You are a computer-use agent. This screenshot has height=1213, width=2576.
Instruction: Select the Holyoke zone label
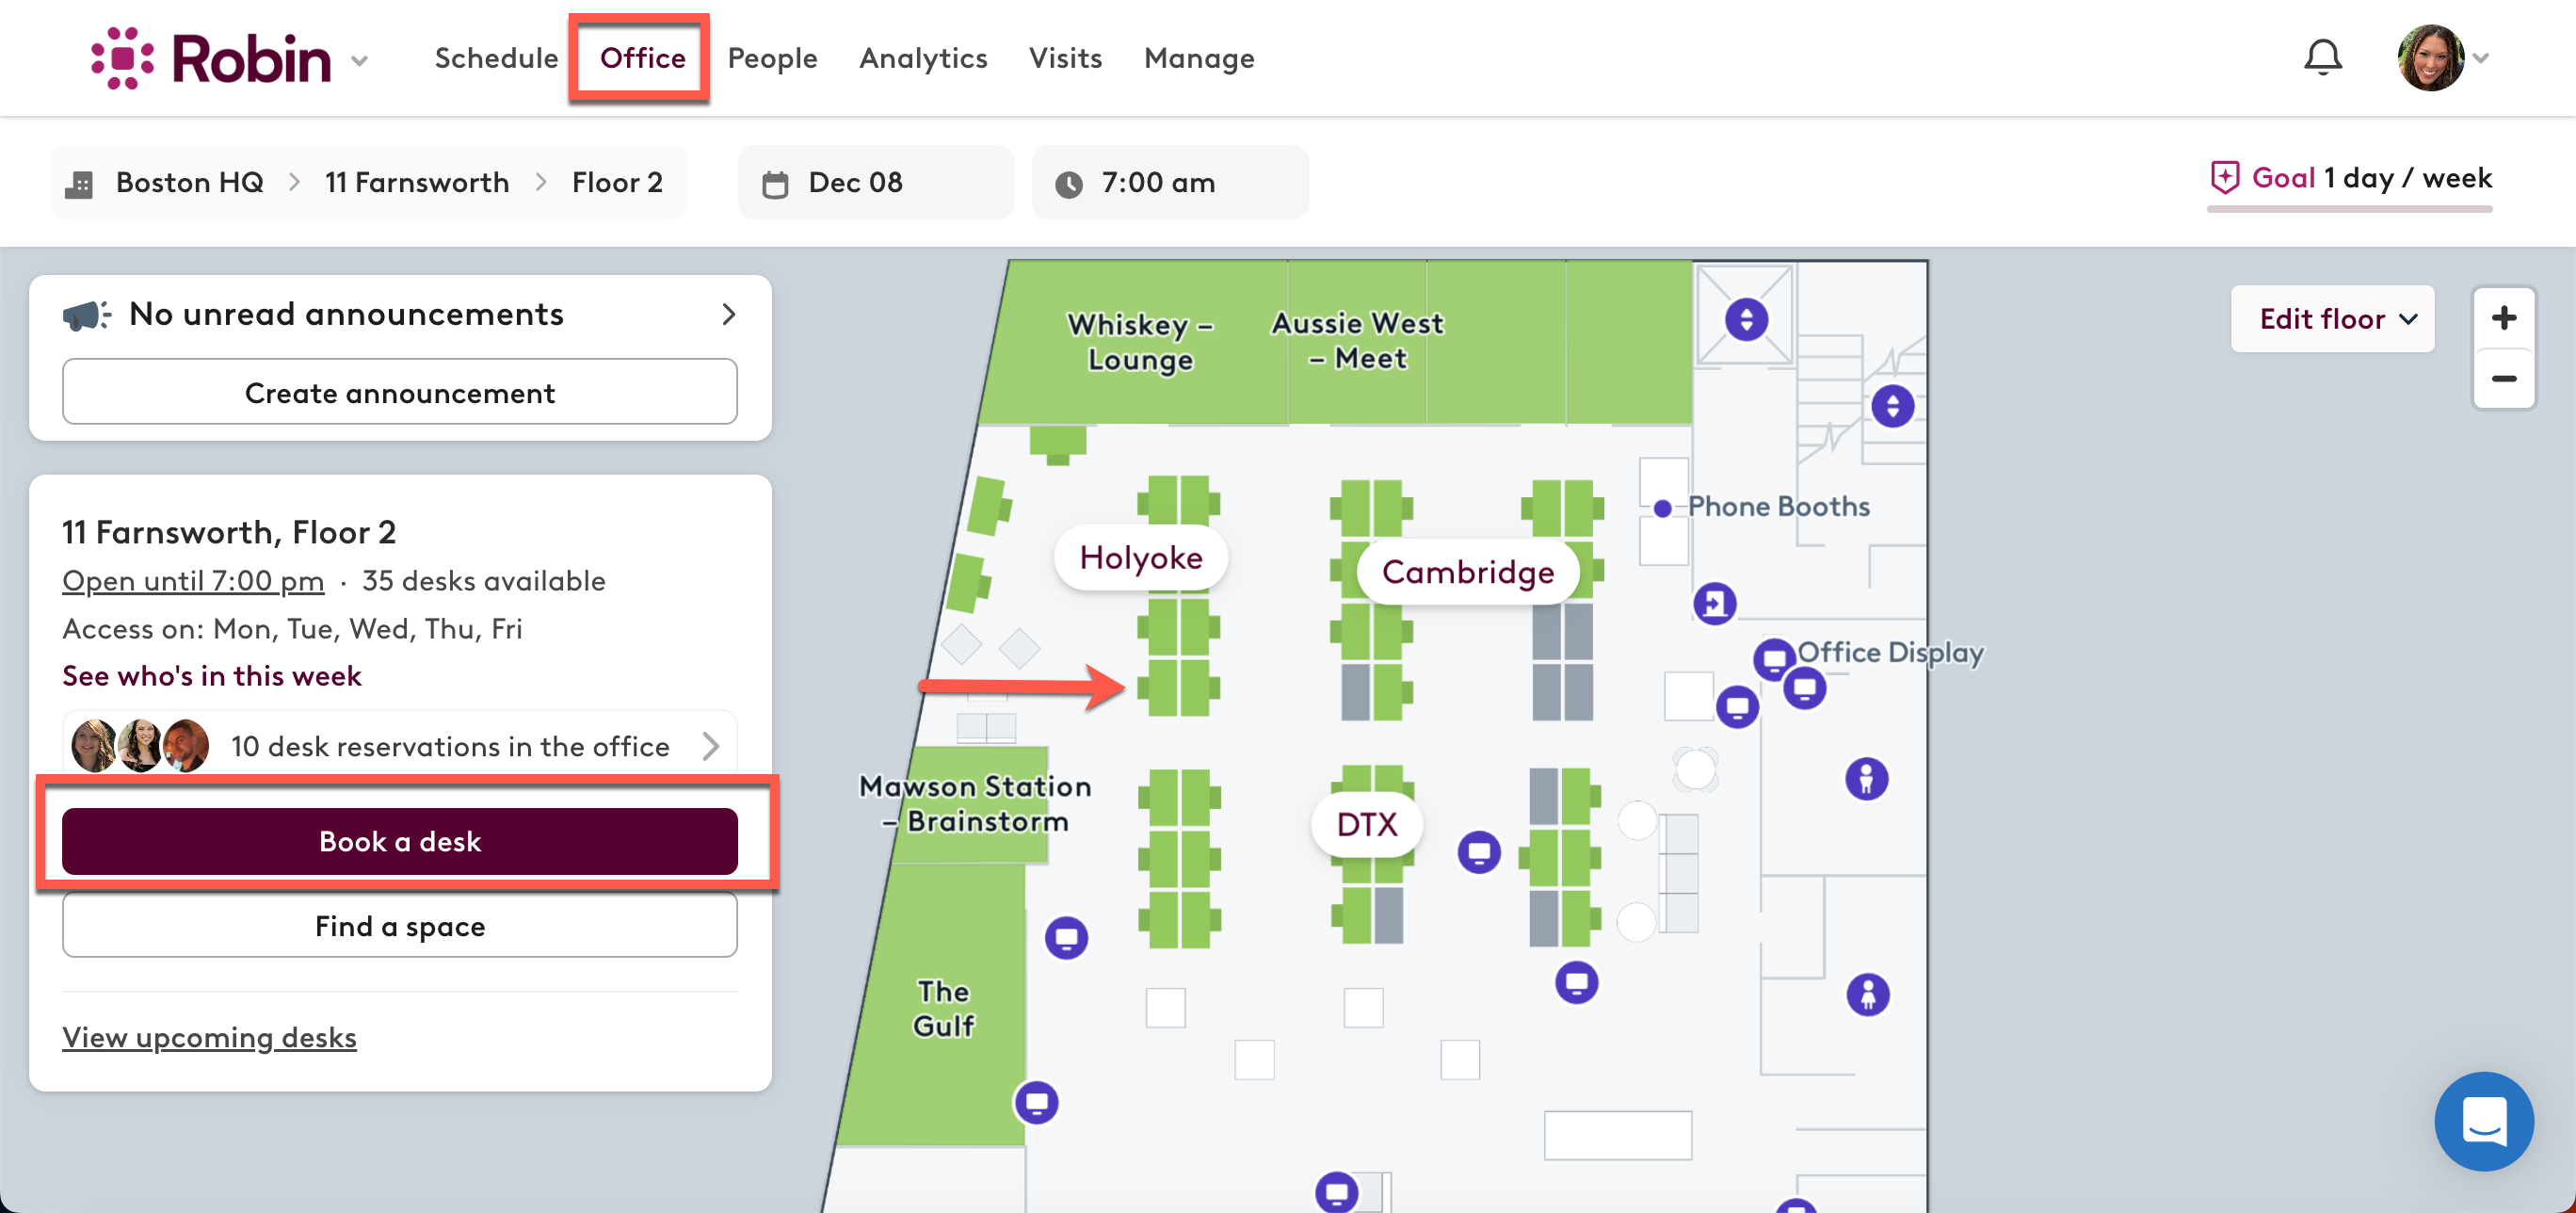[x=1141, y=558]
